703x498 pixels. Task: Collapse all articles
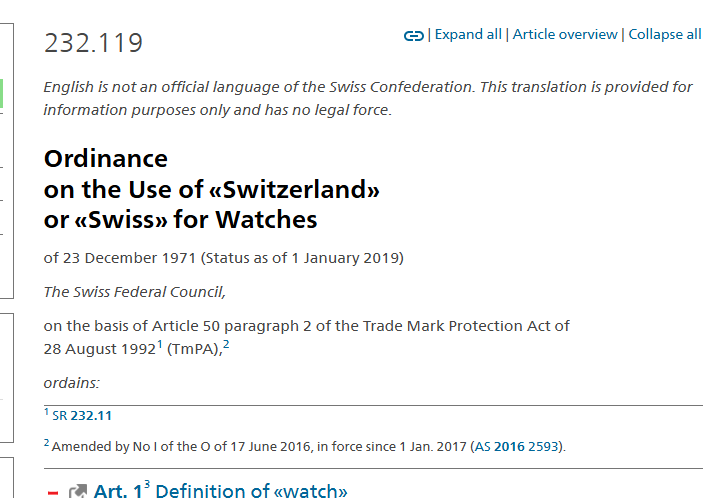click(664, 35)
